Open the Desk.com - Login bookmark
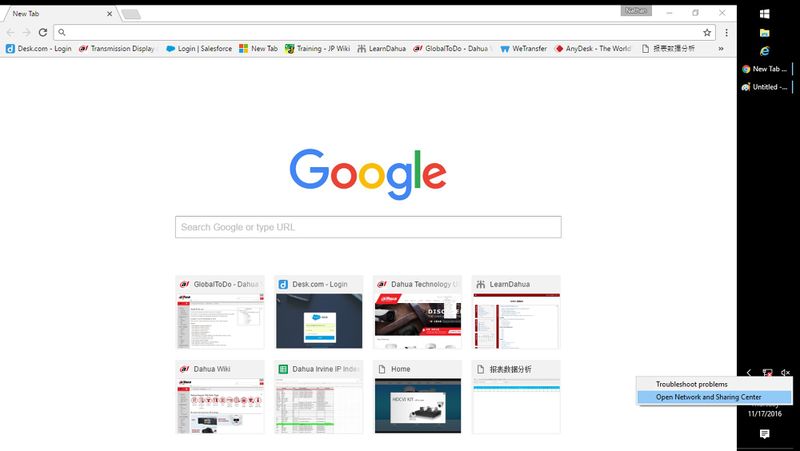 39,48
